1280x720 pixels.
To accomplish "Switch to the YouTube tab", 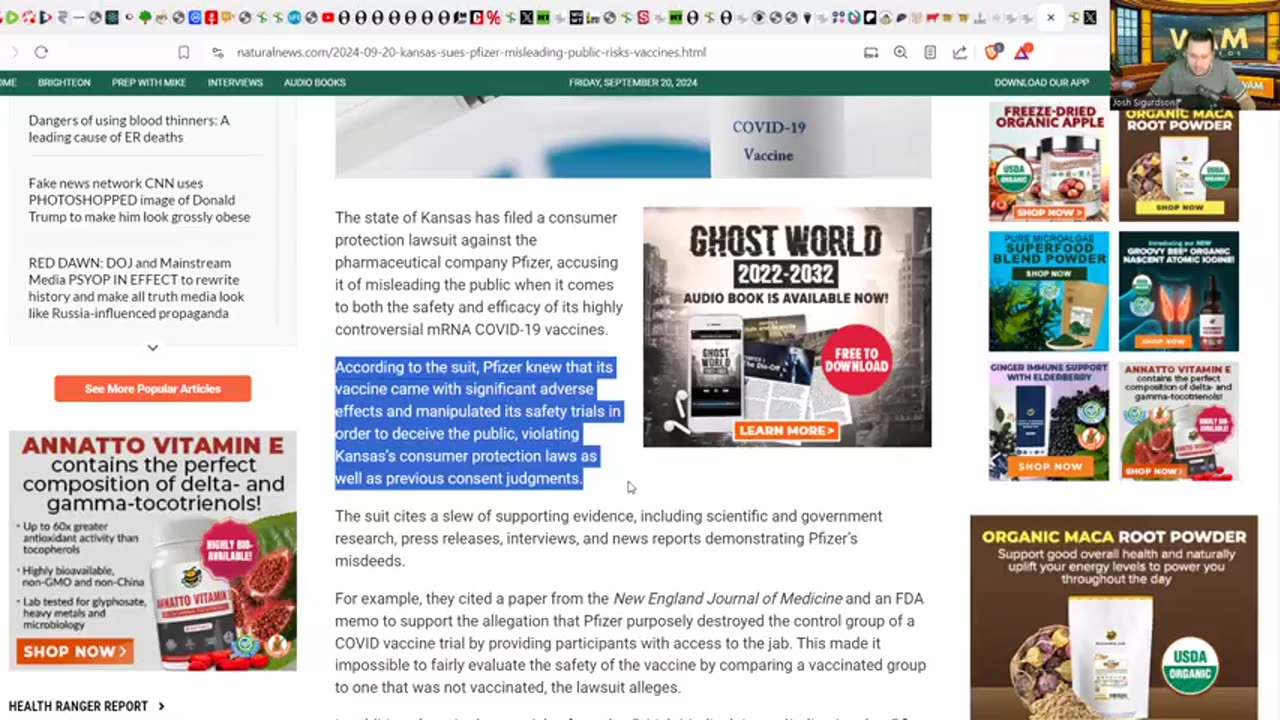I will (x=327, y=17).
